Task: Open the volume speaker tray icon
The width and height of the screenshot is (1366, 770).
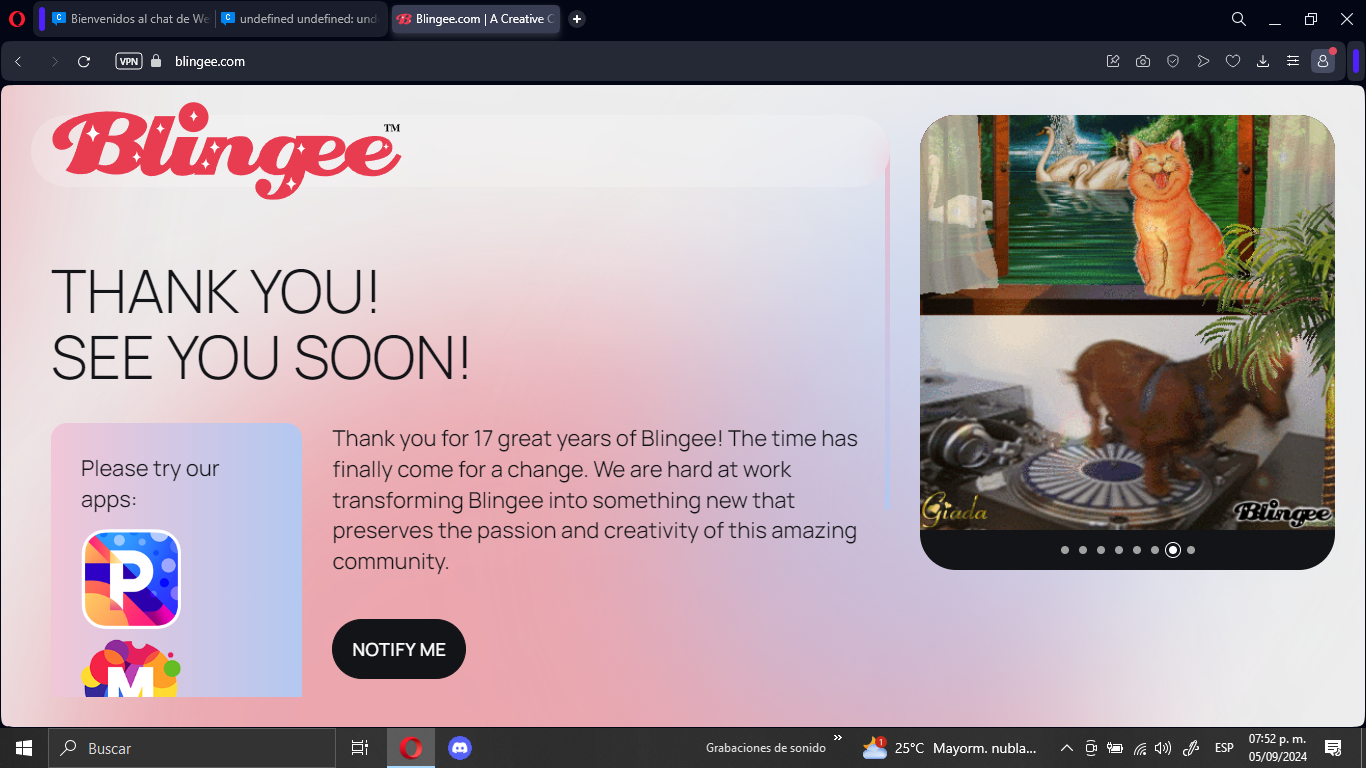Action: [1162, 748]
